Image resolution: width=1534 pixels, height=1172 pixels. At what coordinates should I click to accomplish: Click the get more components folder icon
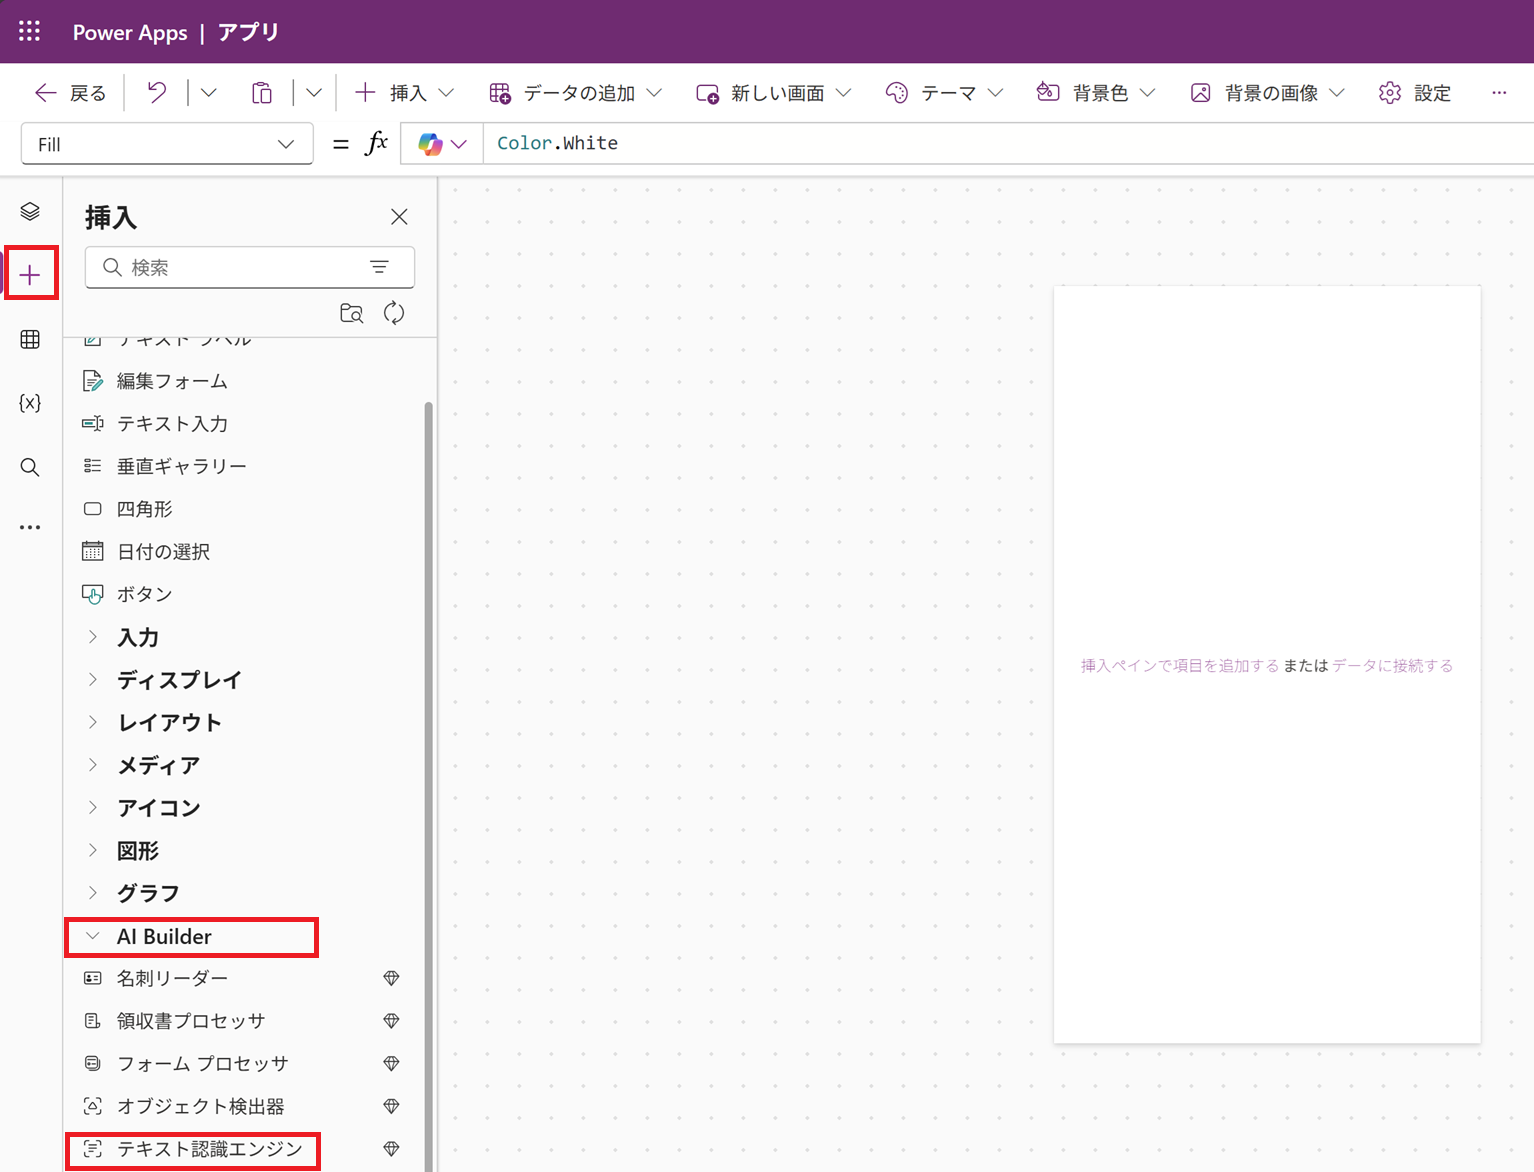[351, 313]
